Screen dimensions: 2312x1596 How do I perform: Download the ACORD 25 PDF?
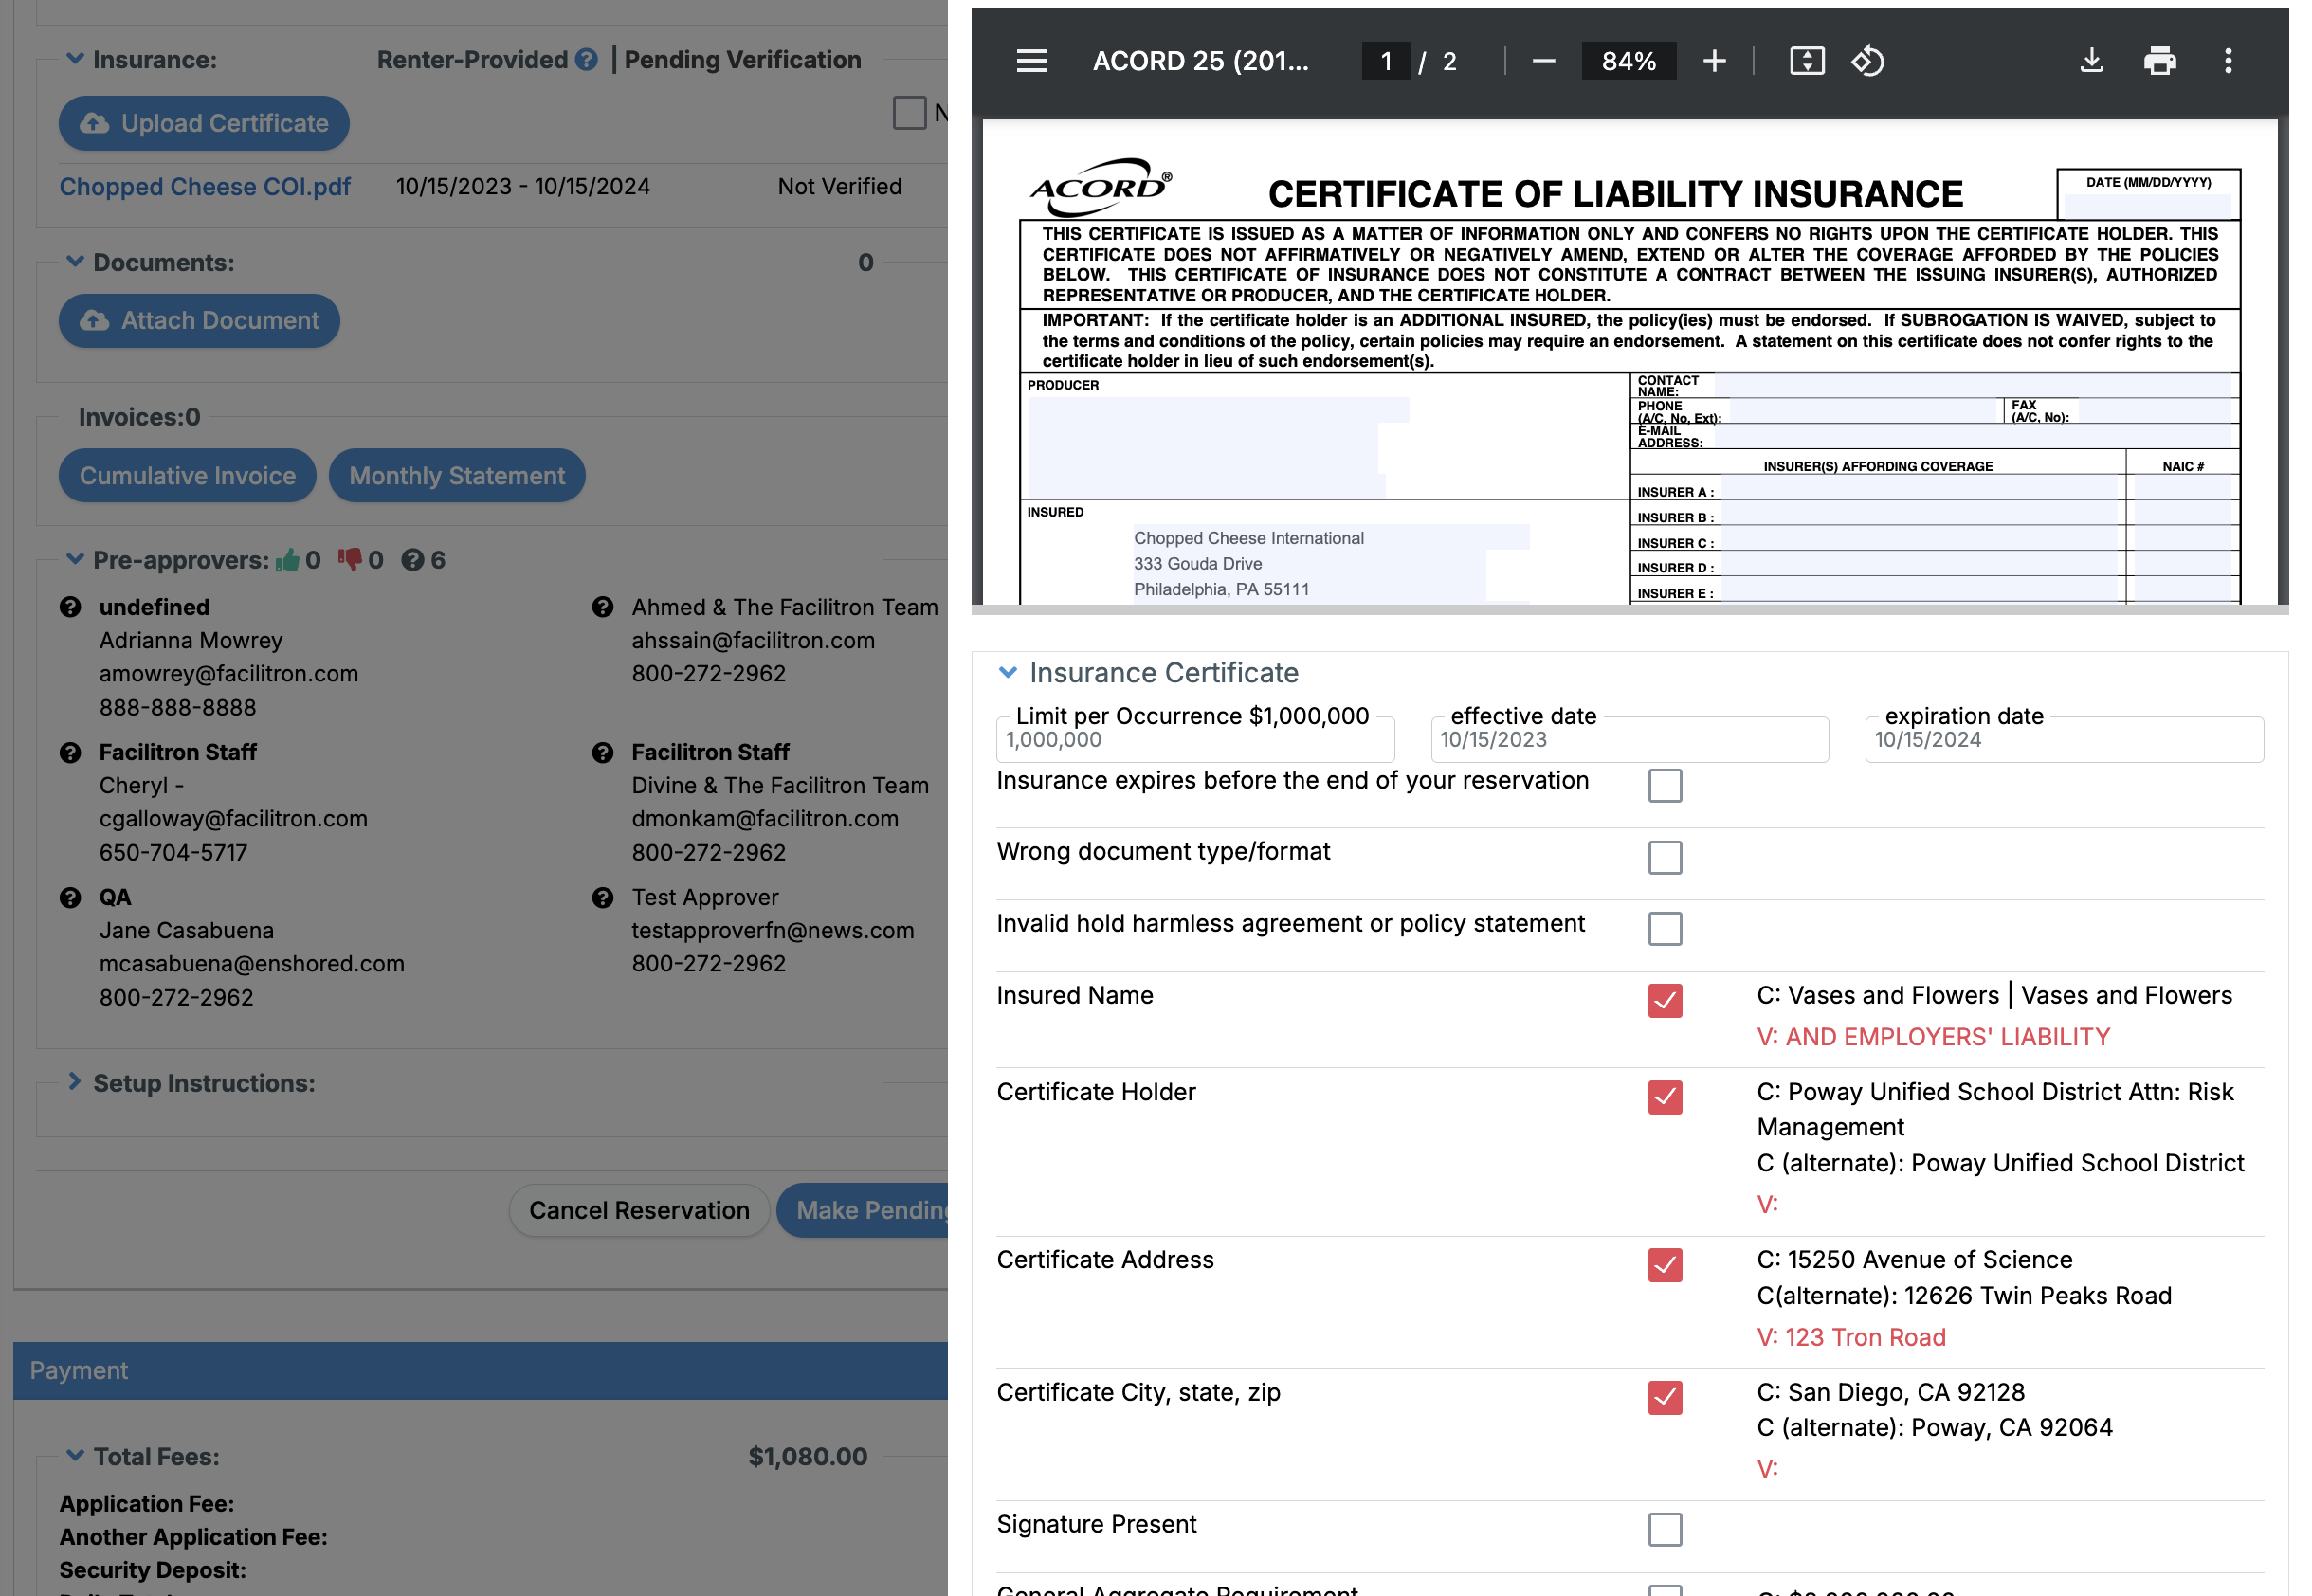pos(2090,61)
